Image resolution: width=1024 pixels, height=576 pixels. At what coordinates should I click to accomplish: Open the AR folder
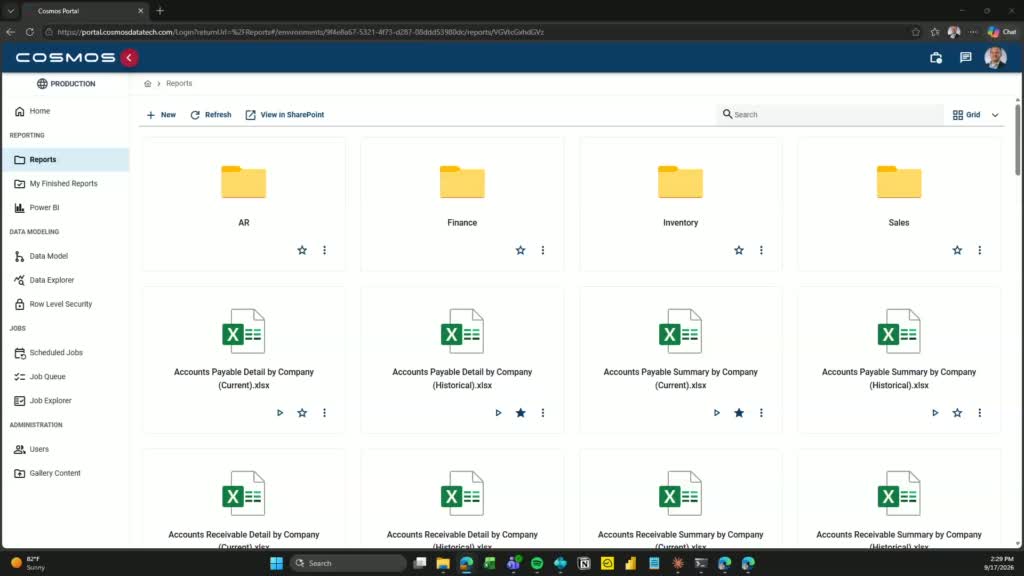(x=244, y=182)
